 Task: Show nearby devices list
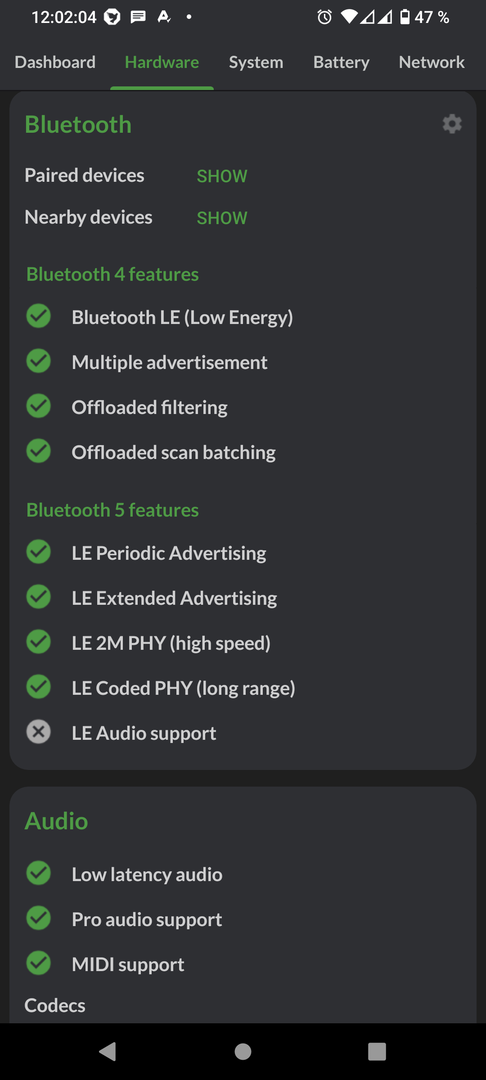(222, 218)
